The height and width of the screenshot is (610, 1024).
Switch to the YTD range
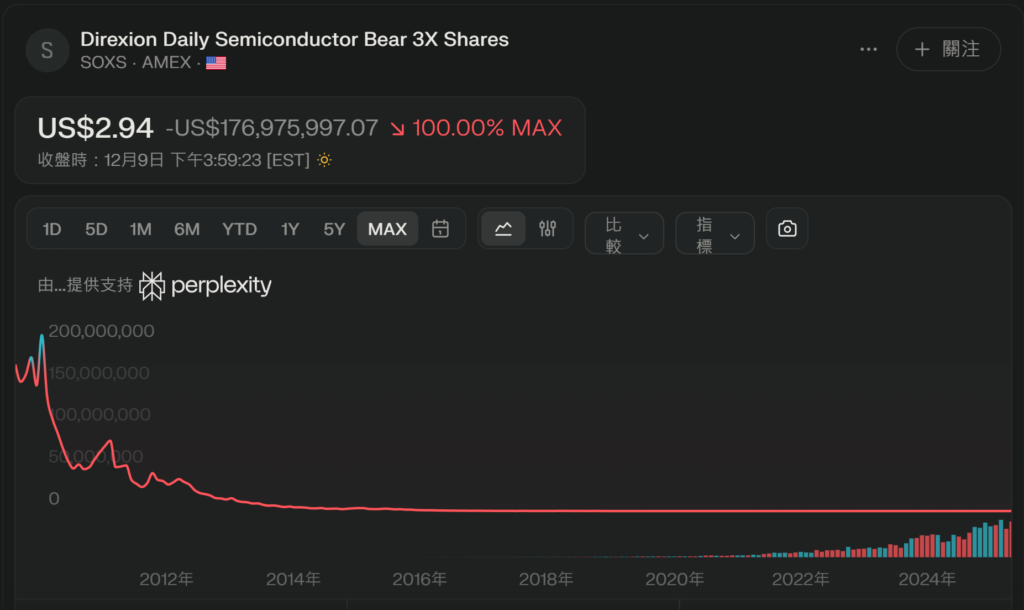click(x=239, y=229)
